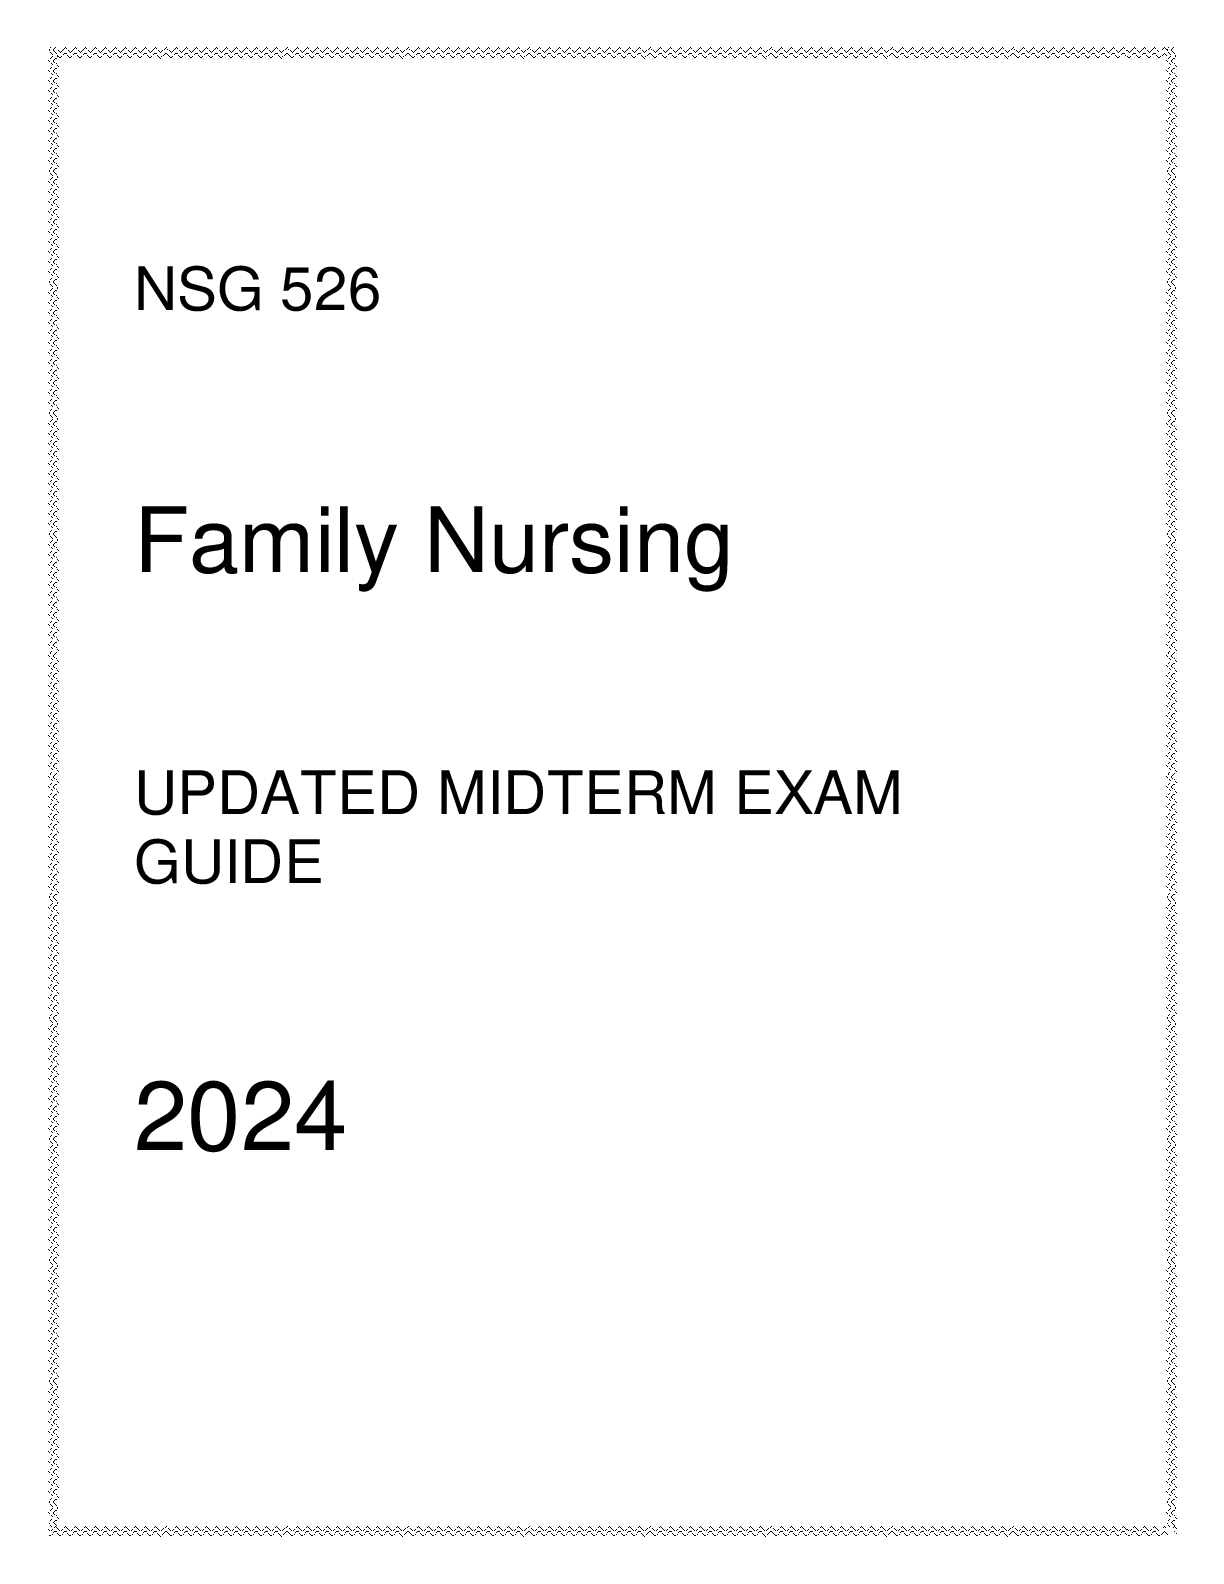Click the word "GUIDE" in the subtitle
This screenshot has width=1224, height=1584.
click(229, 862)
